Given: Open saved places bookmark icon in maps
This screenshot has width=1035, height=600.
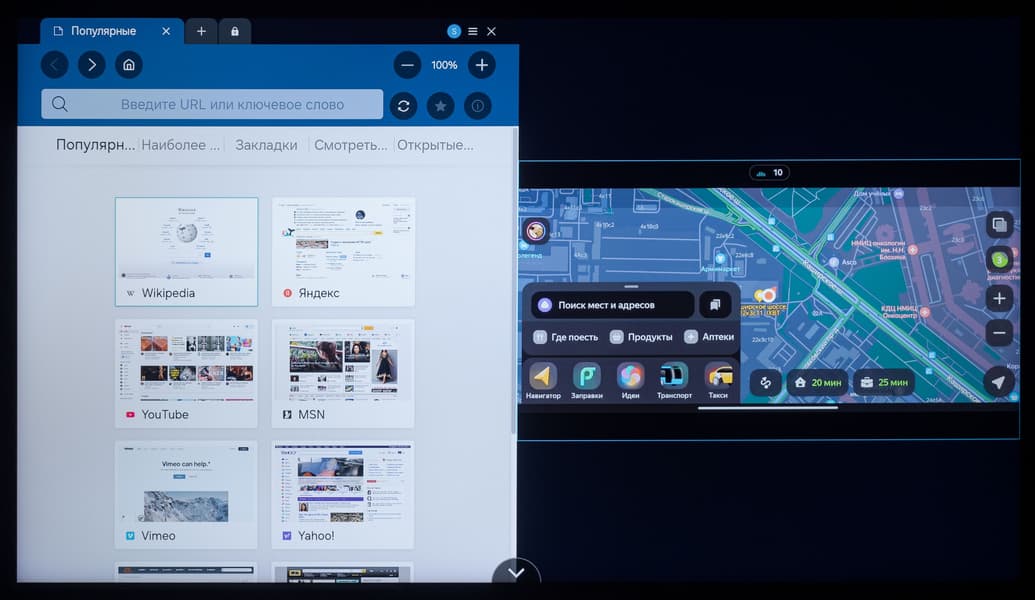Looking at the screenshot, I should pyautogui.click(x=715, y=305).
